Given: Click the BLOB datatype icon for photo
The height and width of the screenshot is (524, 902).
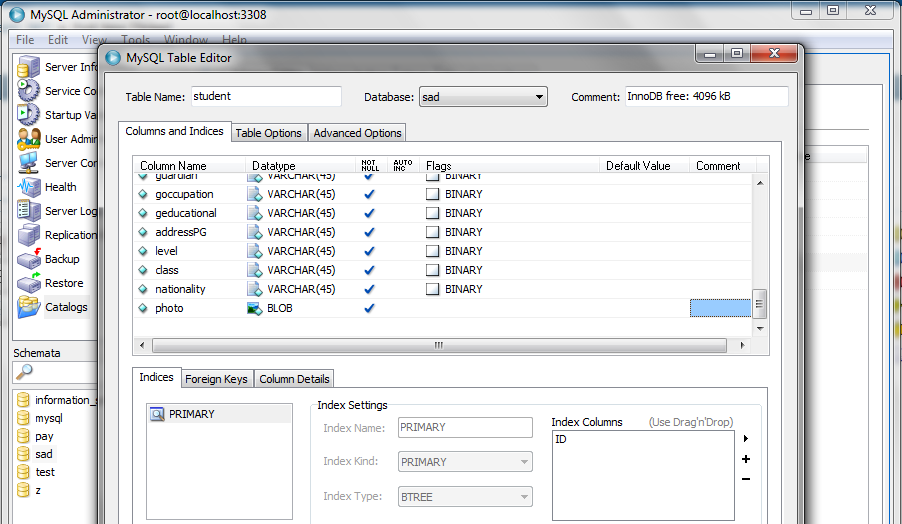Looking at the screenshot, I should coord(255,308).
